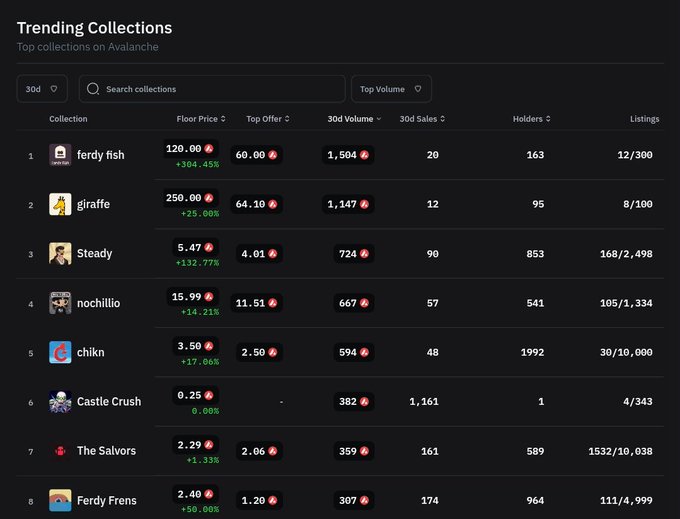Click the 168/2,498 listings value

[626, 254]
